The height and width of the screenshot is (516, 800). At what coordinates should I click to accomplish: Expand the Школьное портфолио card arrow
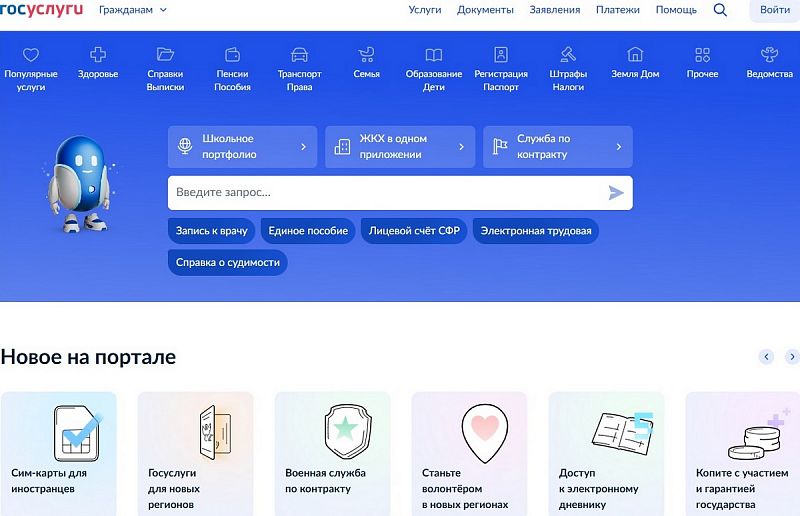coord(304,146)
